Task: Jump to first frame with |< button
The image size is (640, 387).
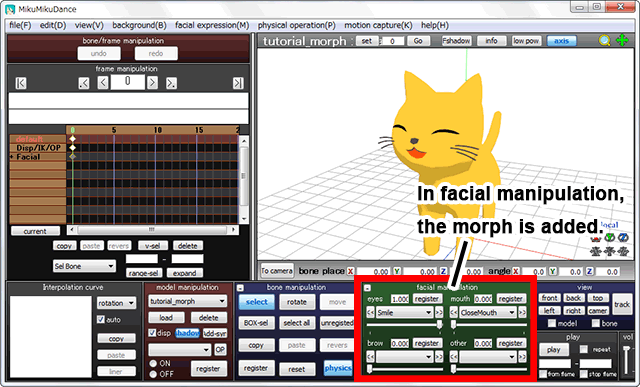Action: [x=21, y=83]
